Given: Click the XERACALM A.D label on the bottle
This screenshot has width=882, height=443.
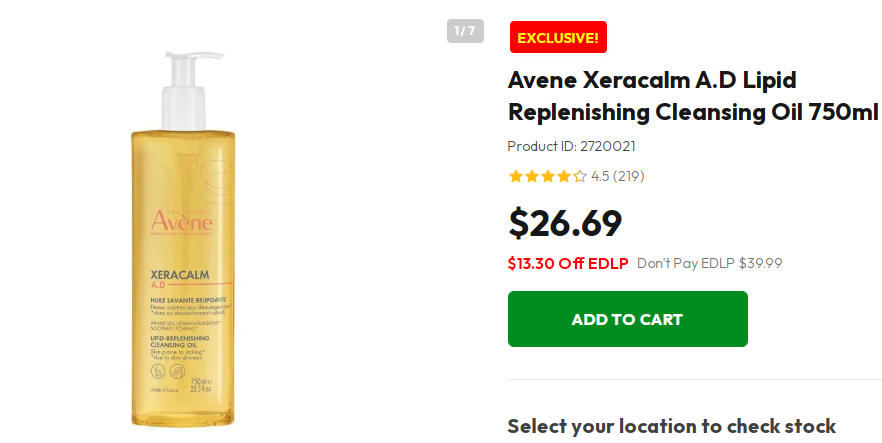Looking at the screenshot, I should tap(178, 277).
